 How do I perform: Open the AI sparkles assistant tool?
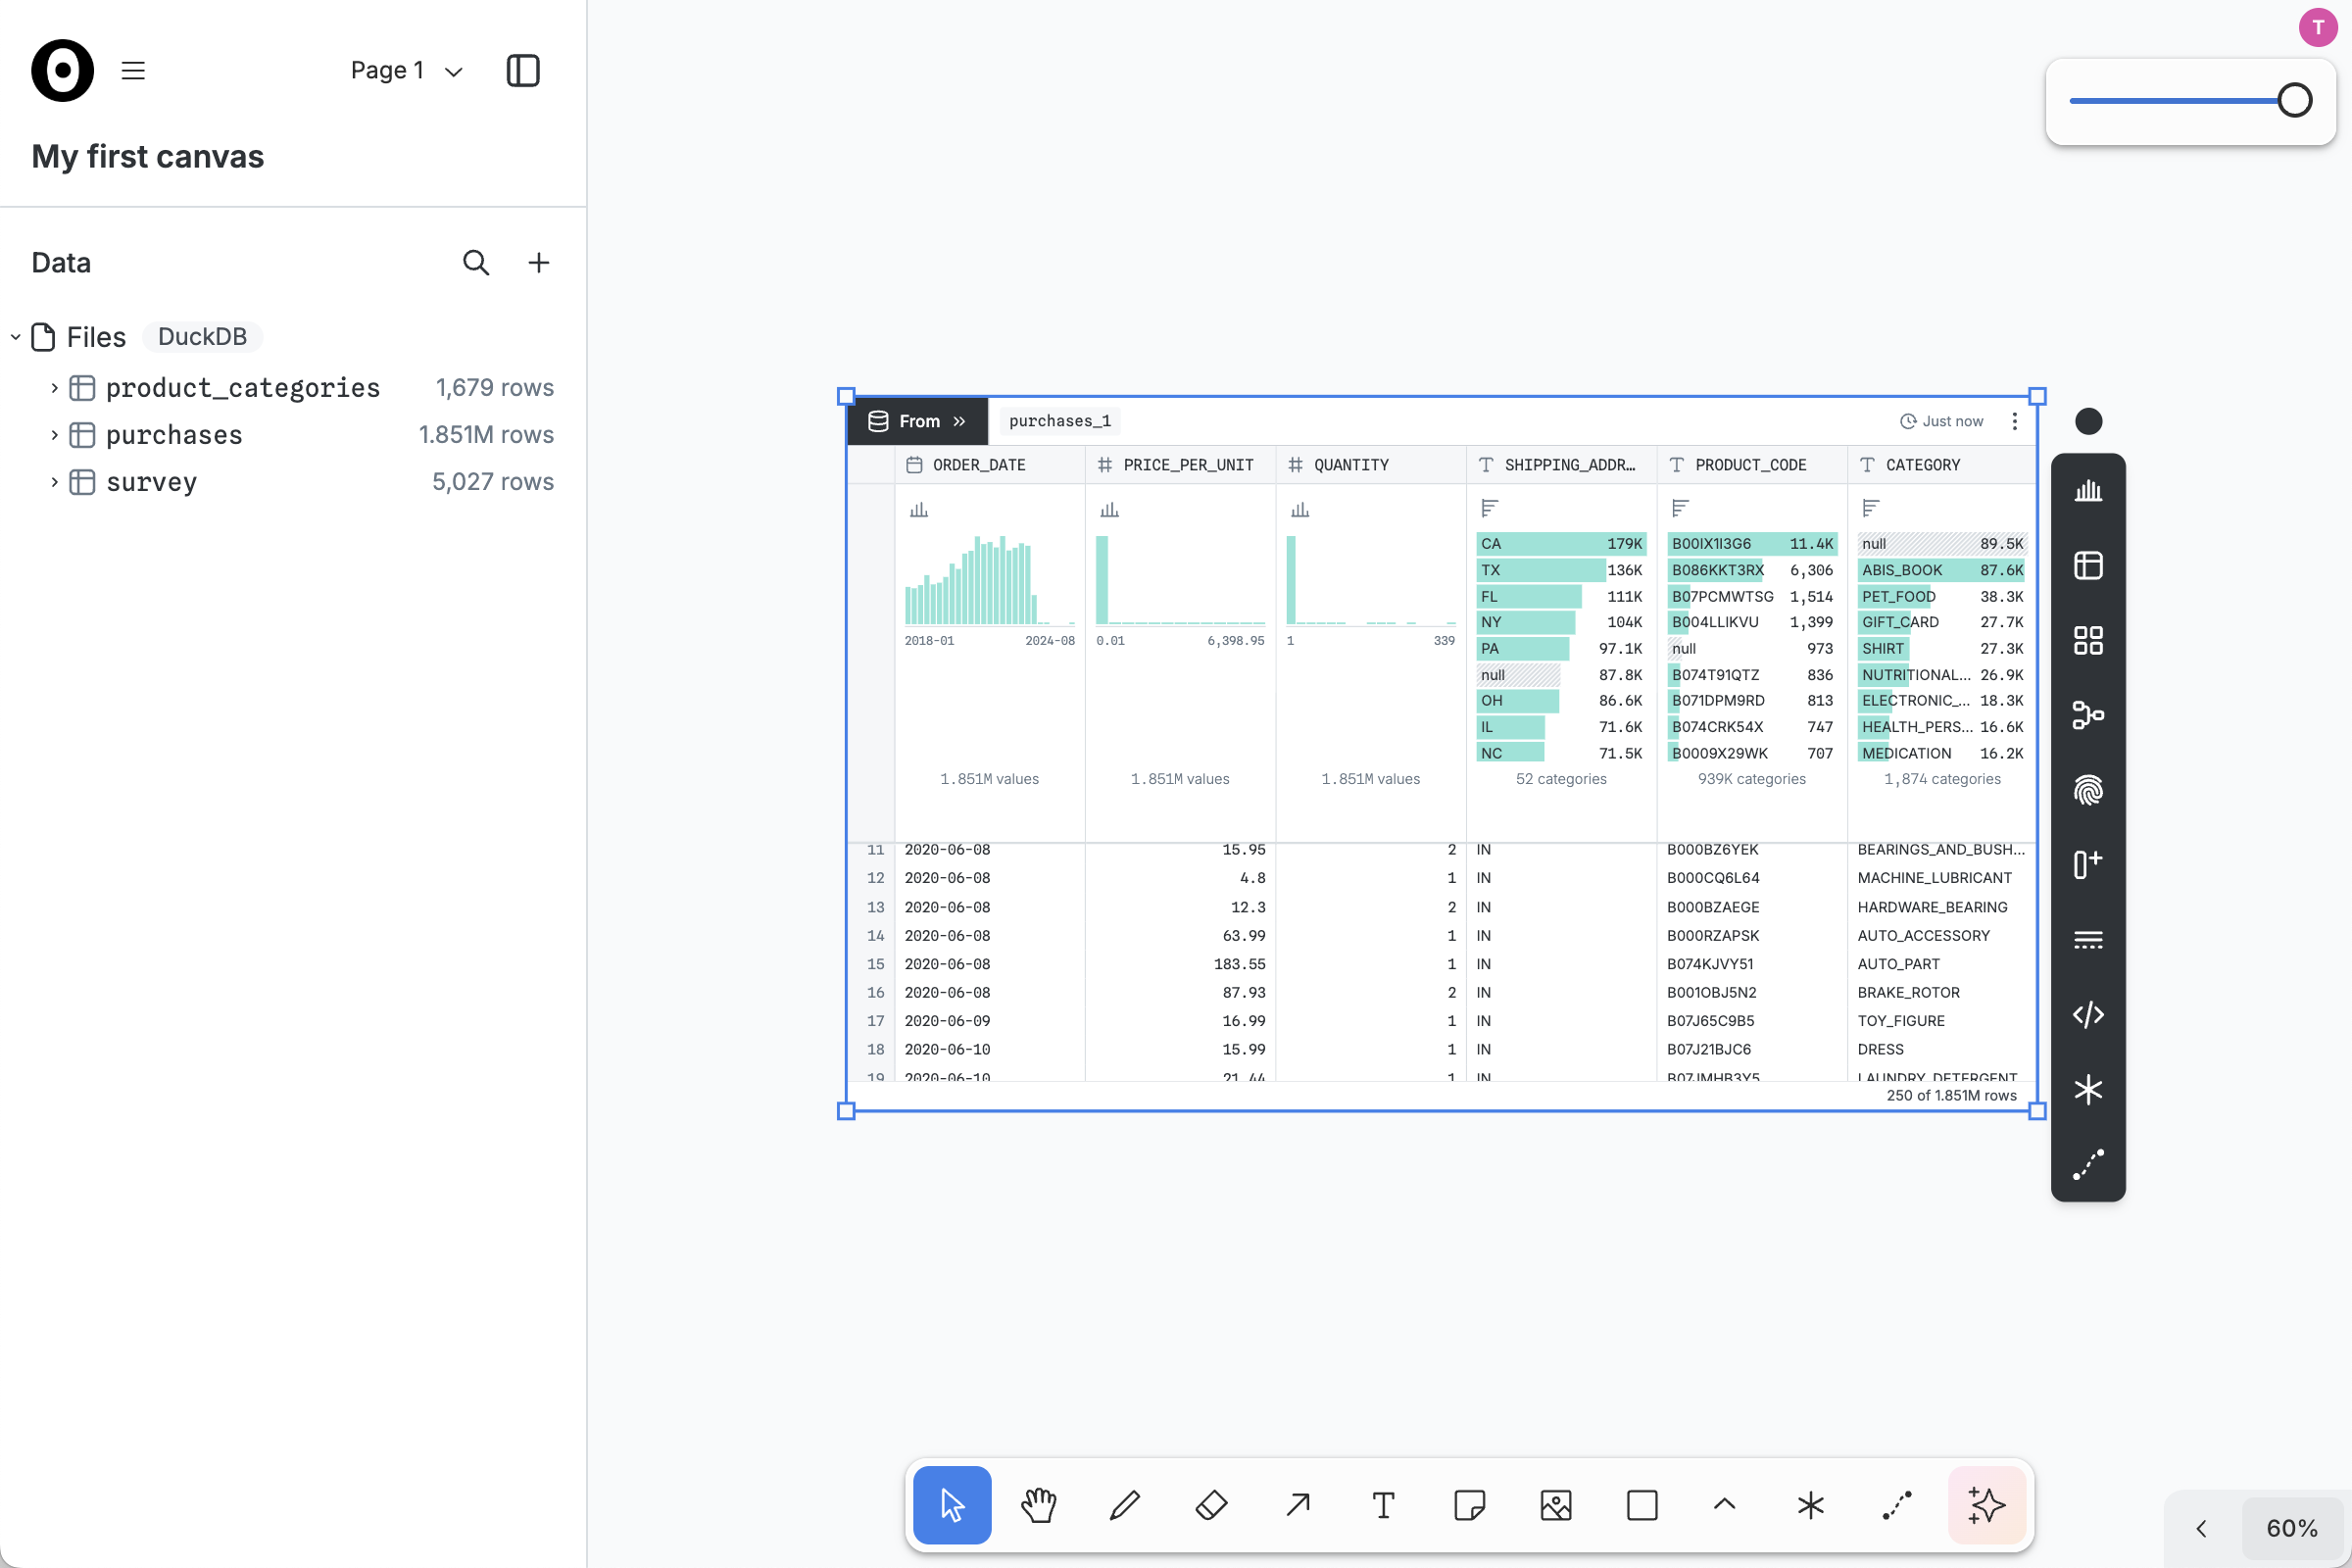pyautogui.click(x=1986, y=1505)
